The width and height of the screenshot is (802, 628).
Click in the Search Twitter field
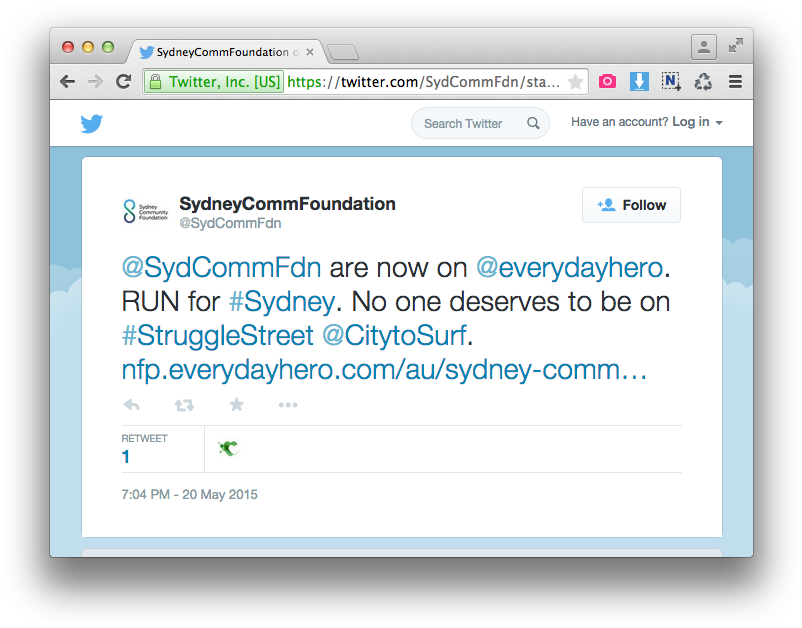click(480, 123)
